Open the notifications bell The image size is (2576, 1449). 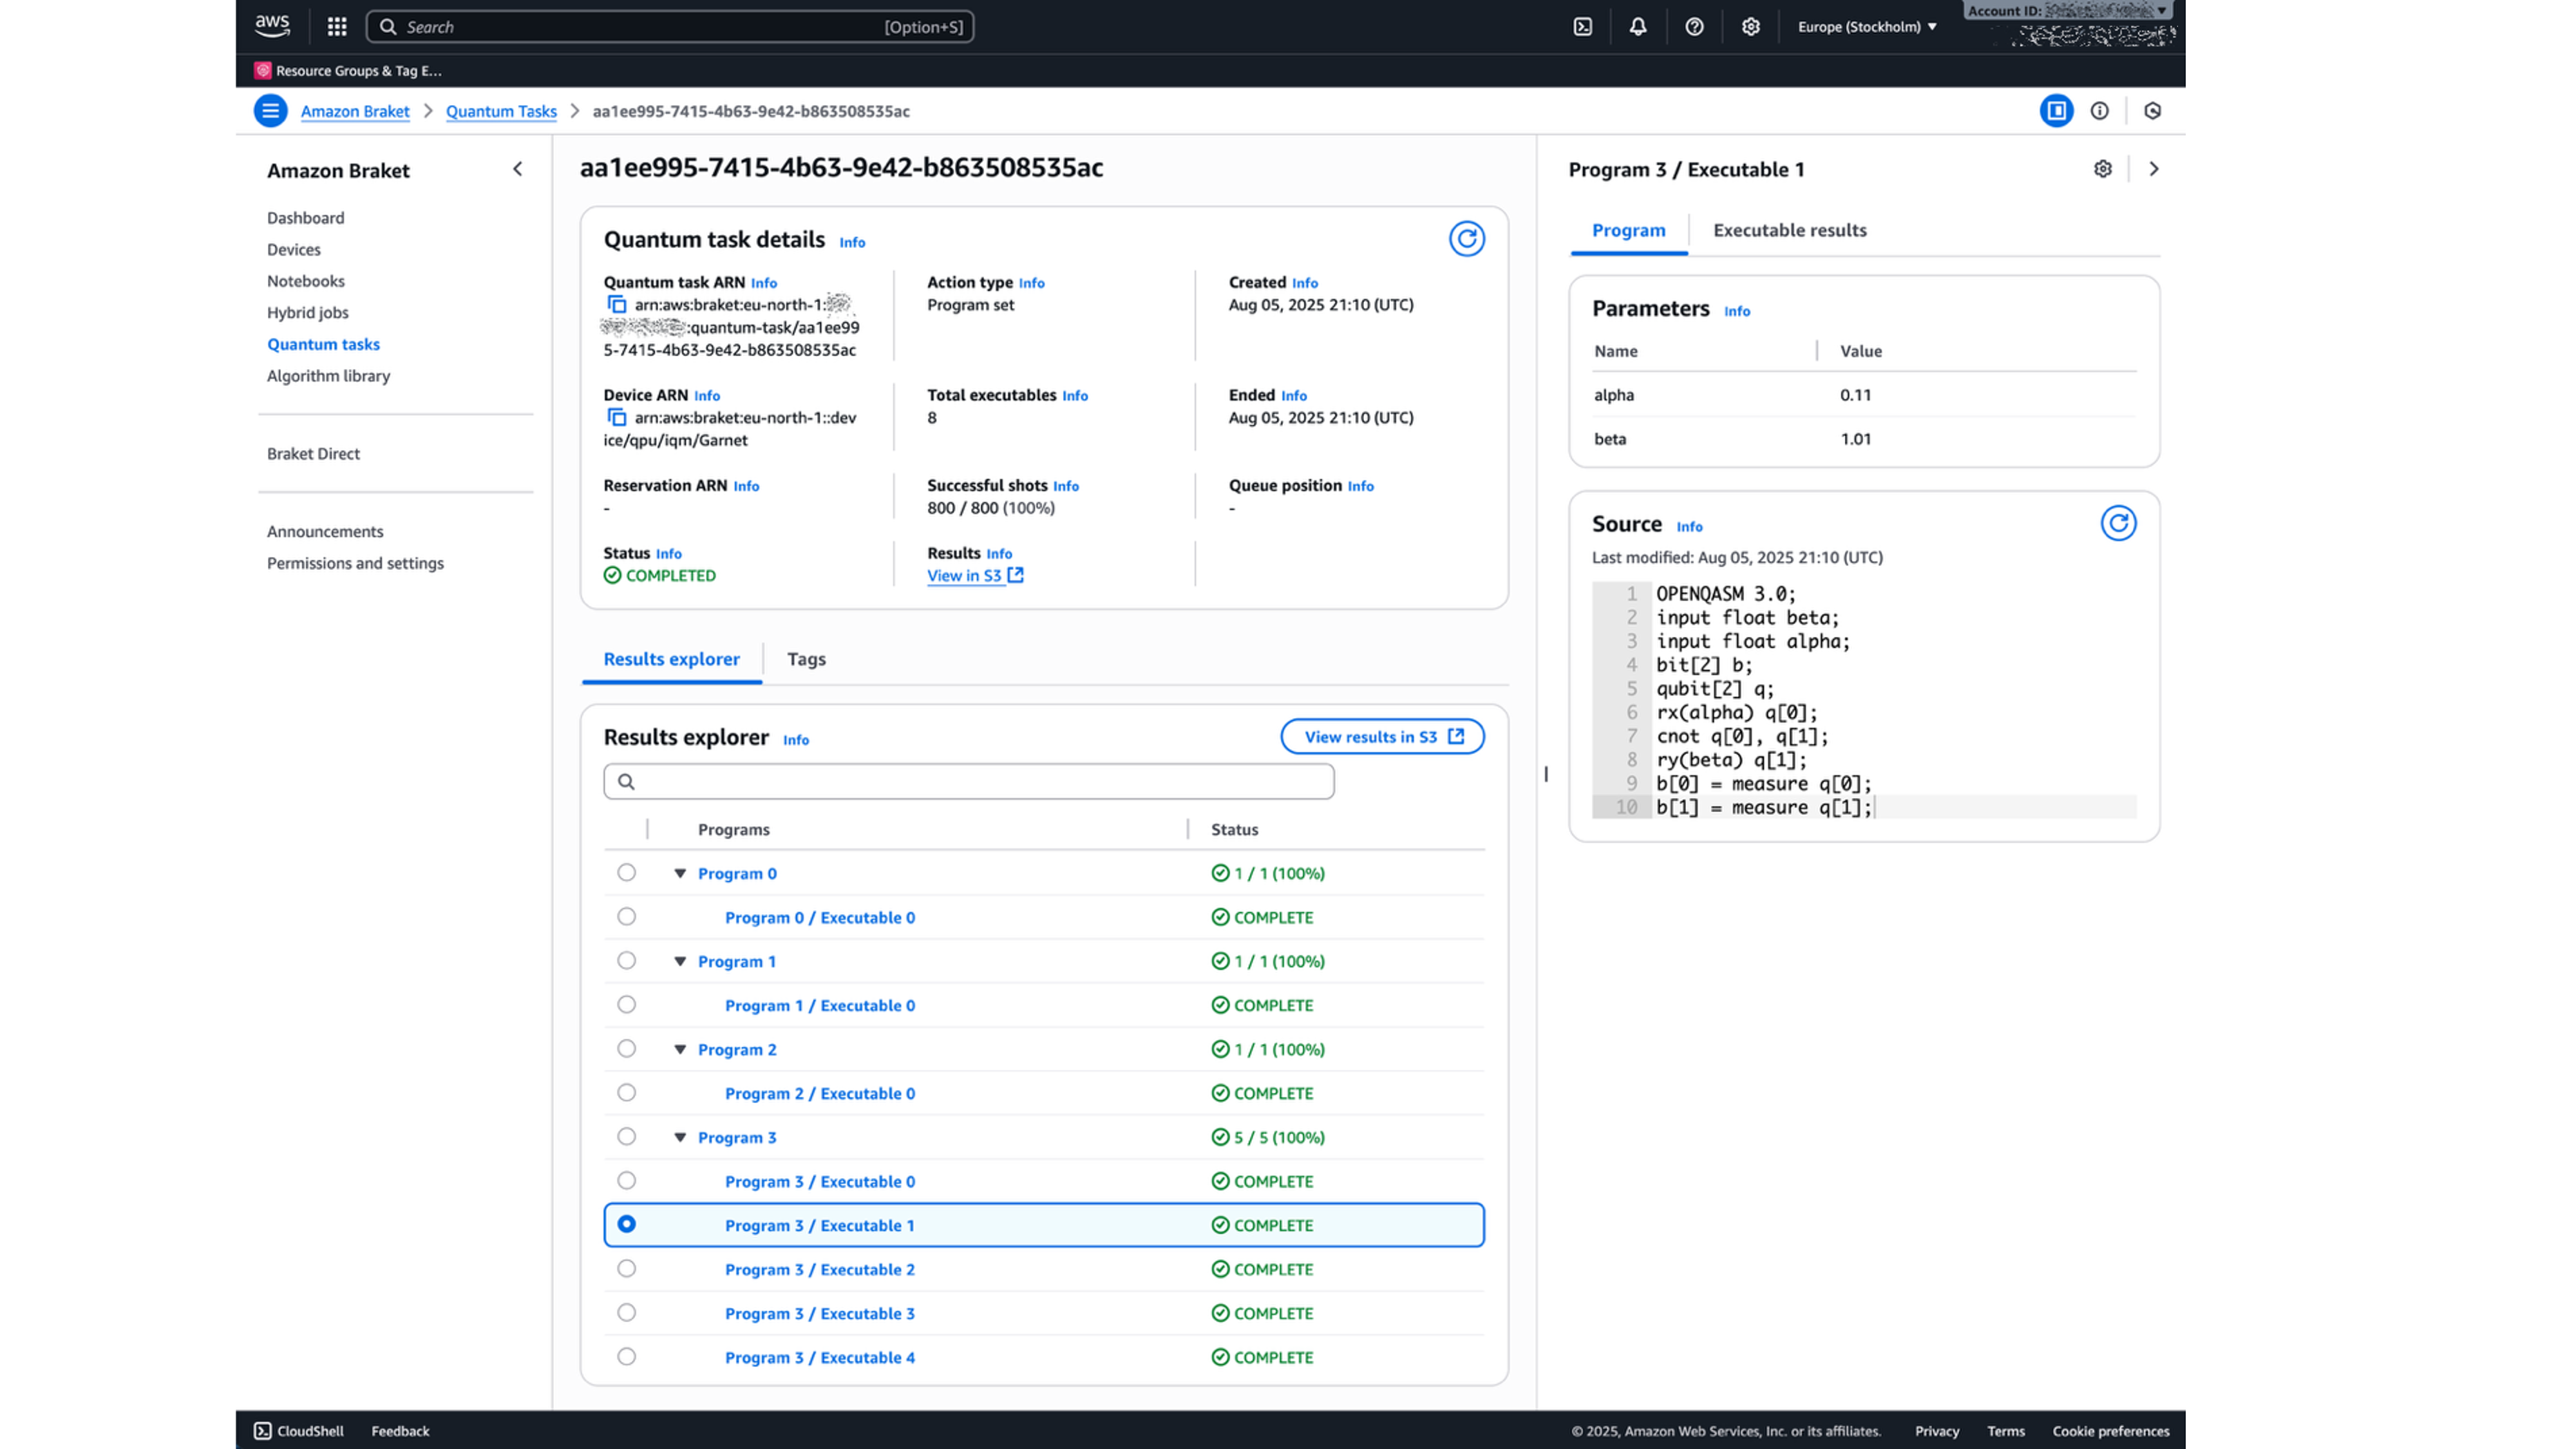pyautogui.click(x=1638, y=27)
